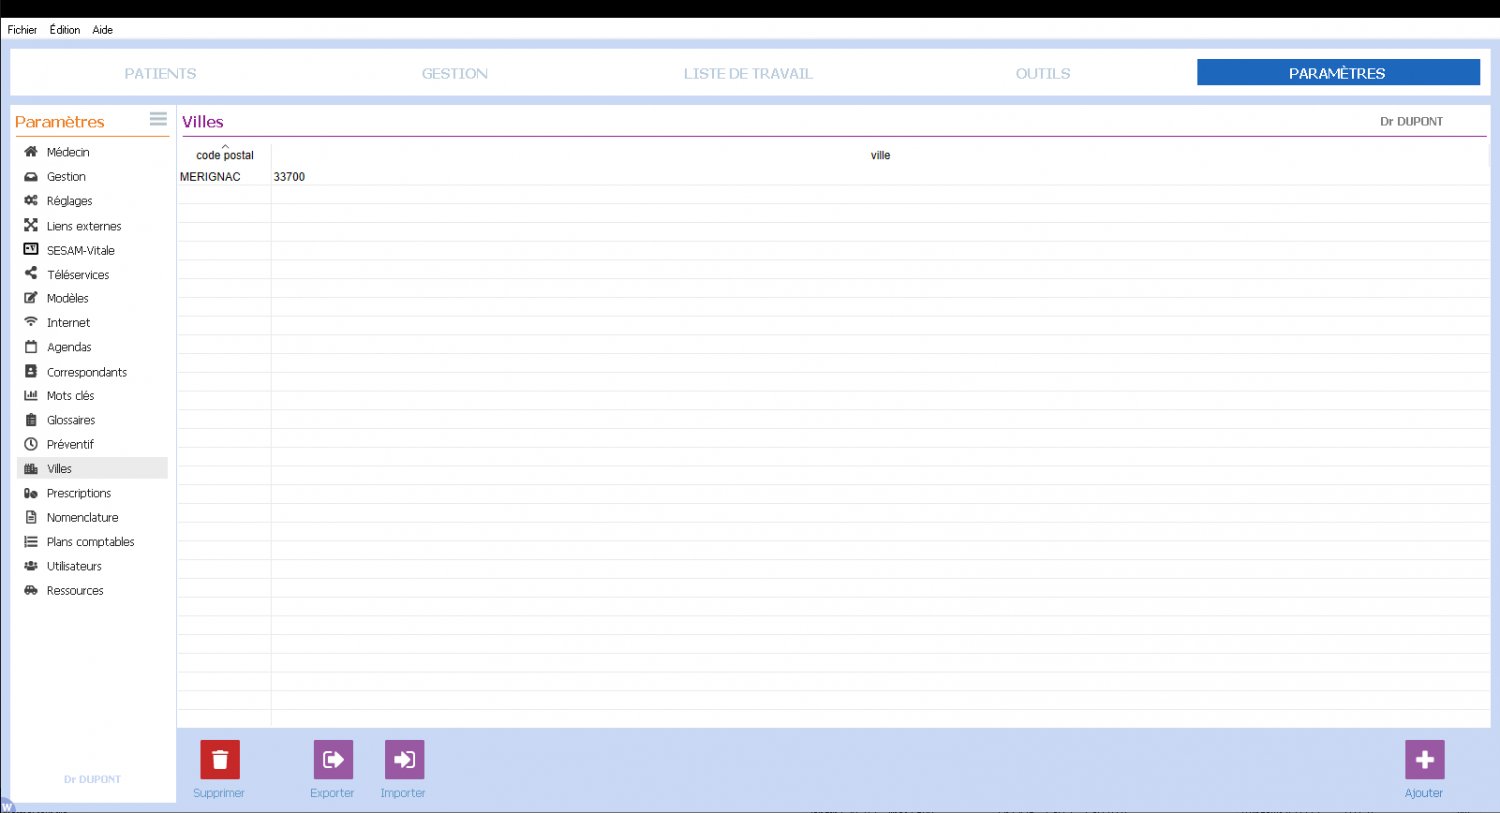
Task: Switch to the OUTILS tab
Action: (x=1043, y=73)
